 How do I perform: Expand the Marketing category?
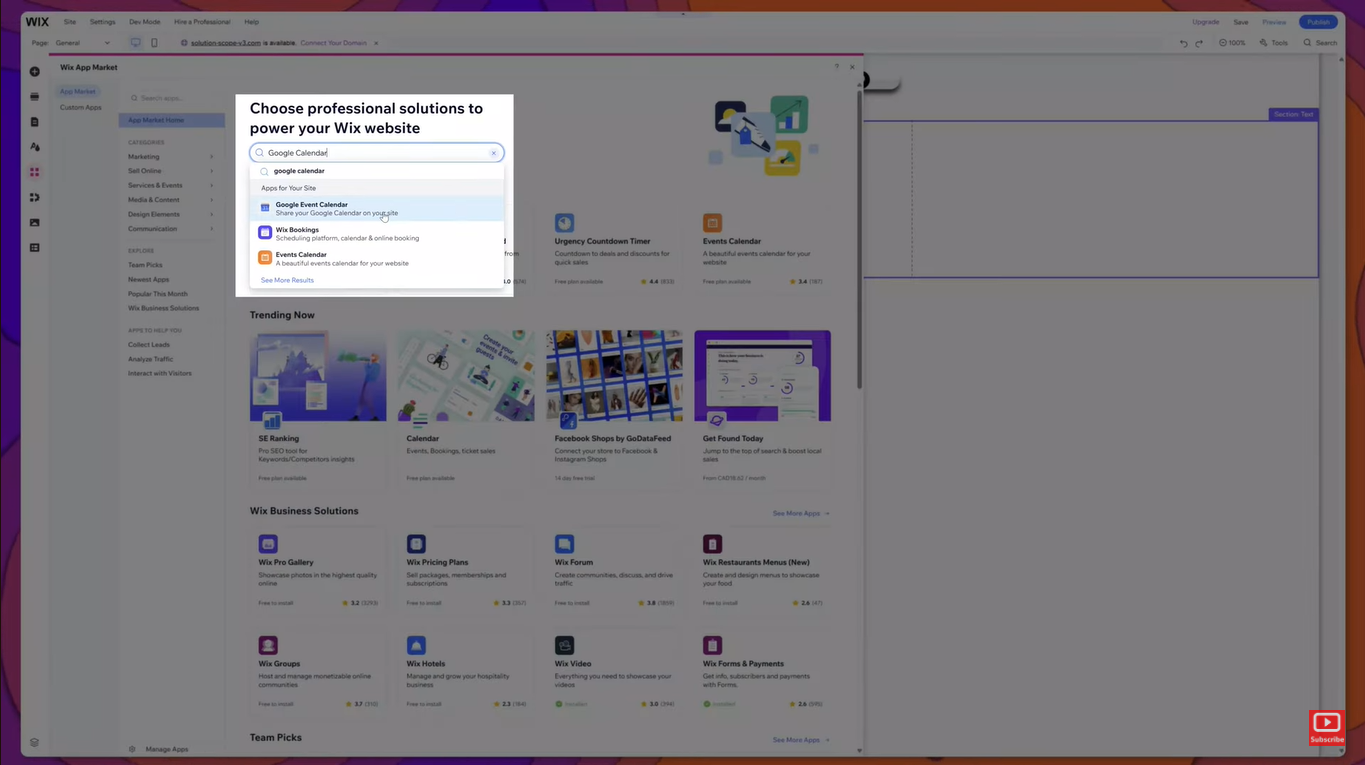pyautogui.click(x=170, y=157)
